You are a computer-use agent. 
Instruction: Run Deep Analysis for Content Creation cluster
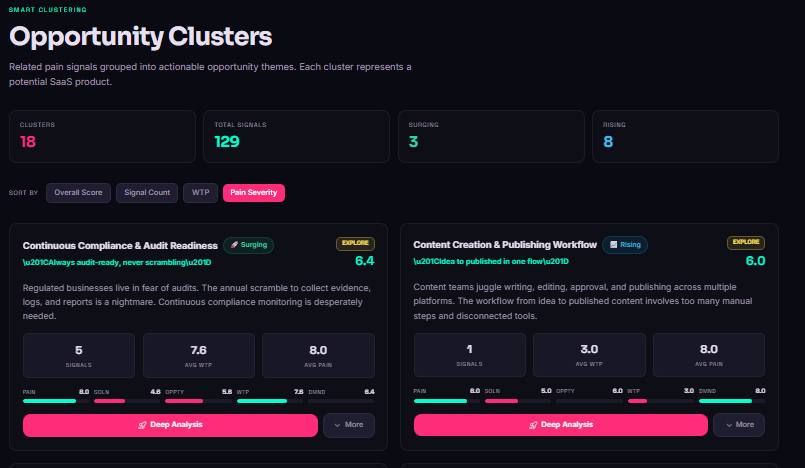click(561, 425)
